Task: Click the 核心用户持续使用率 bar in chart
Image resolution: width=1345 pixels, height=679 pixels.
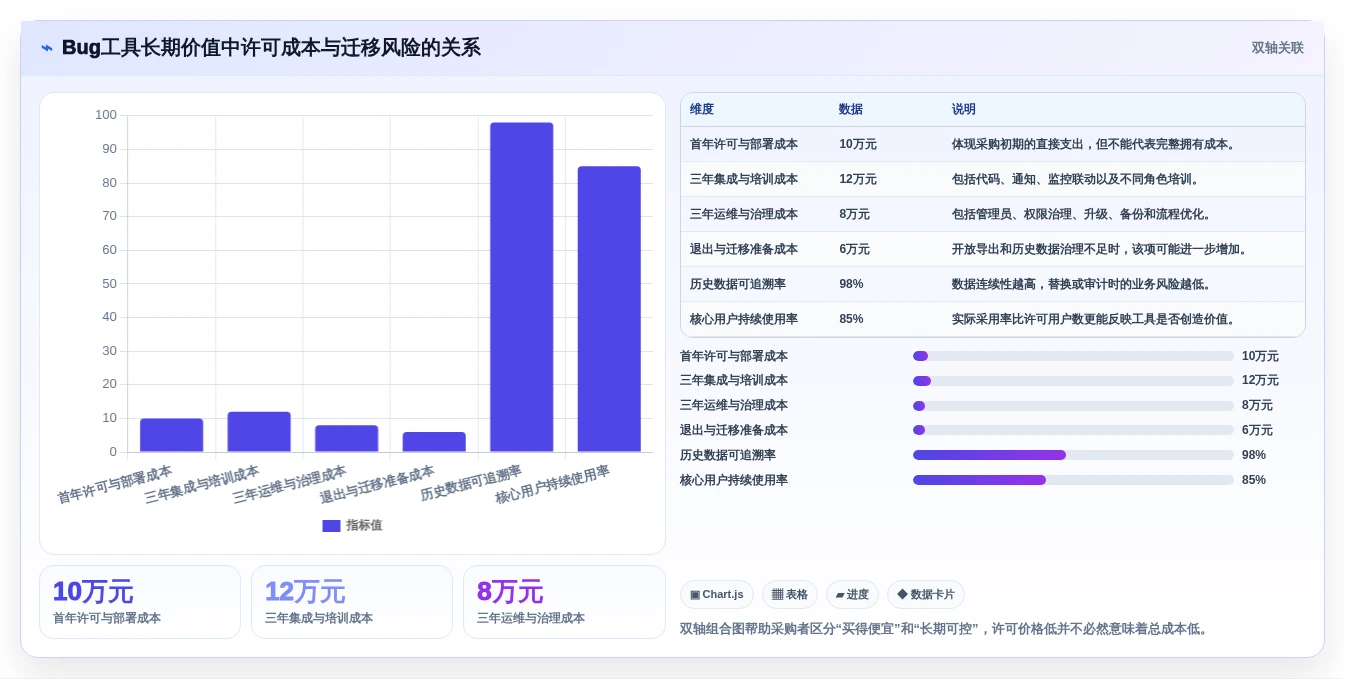Action: 609,309
